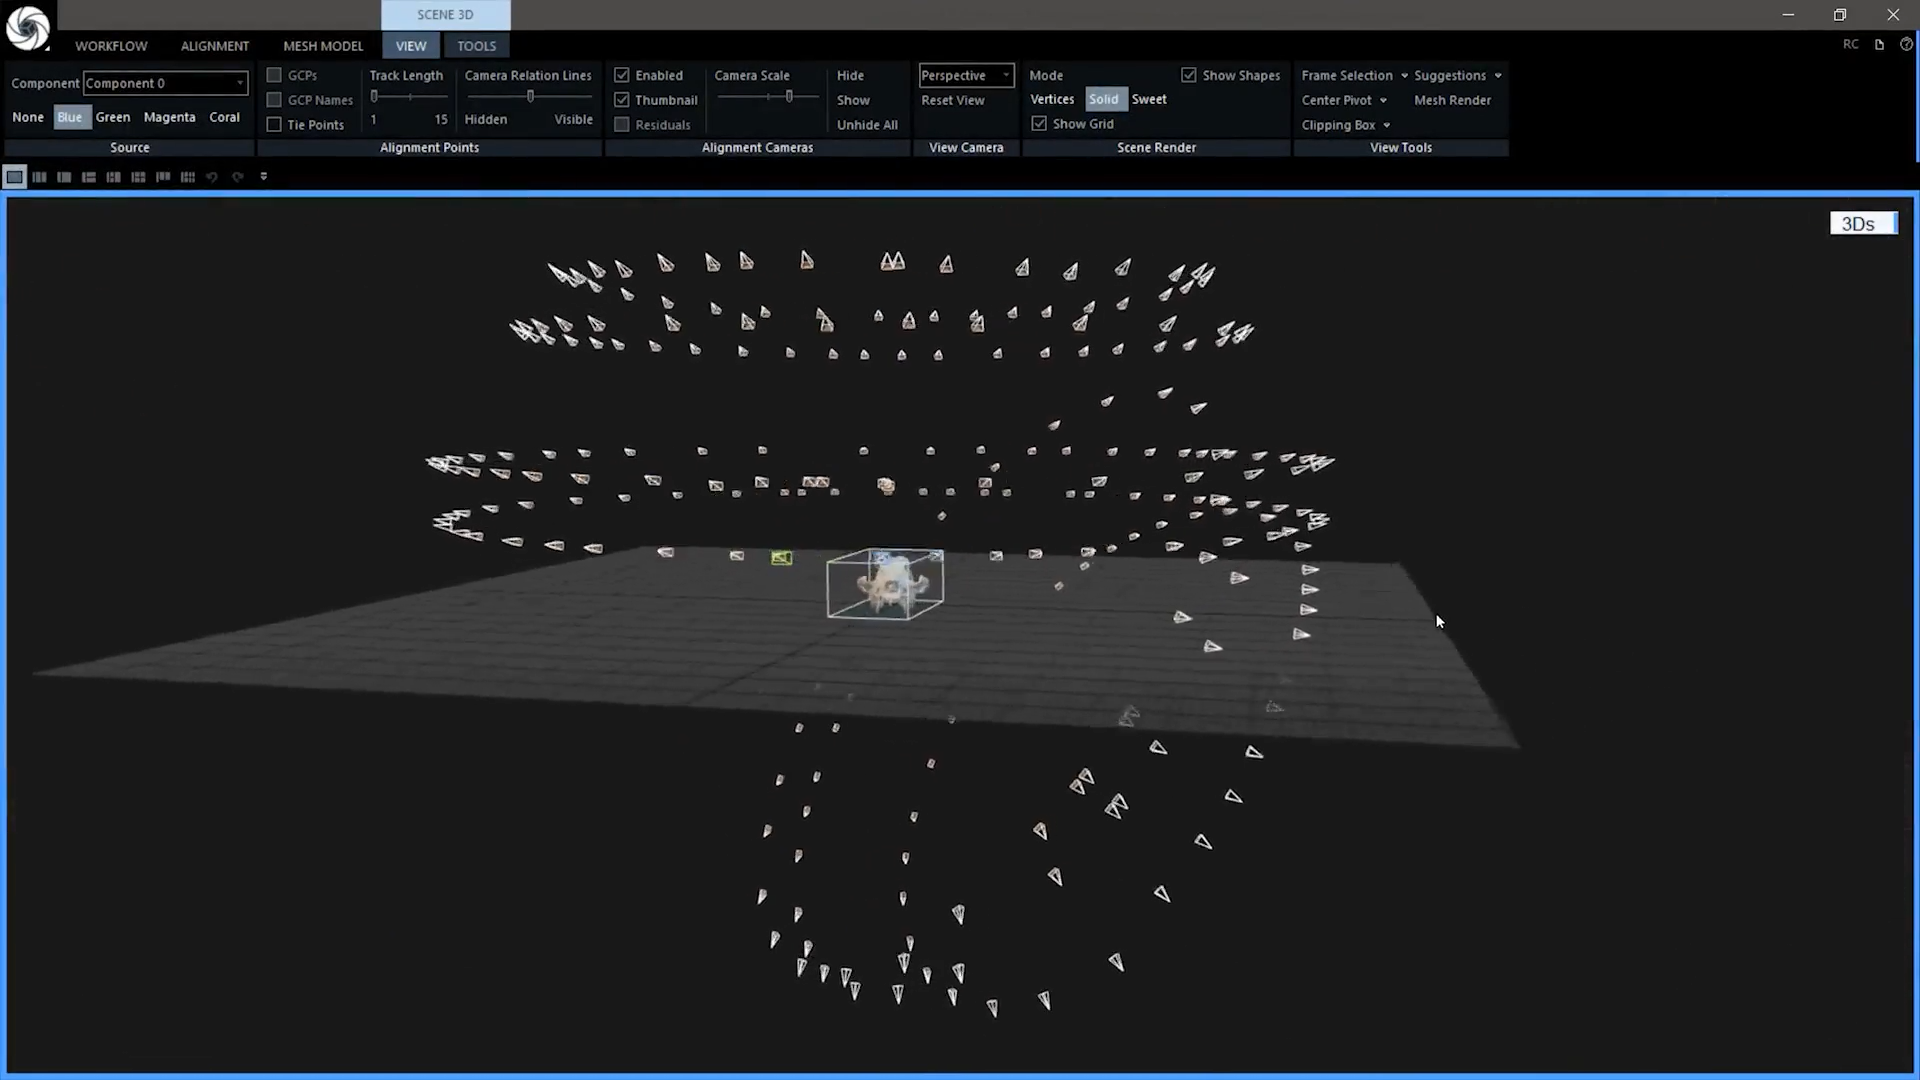Open the ALIGNMENT ribbon tab

[x=214, y=46]
